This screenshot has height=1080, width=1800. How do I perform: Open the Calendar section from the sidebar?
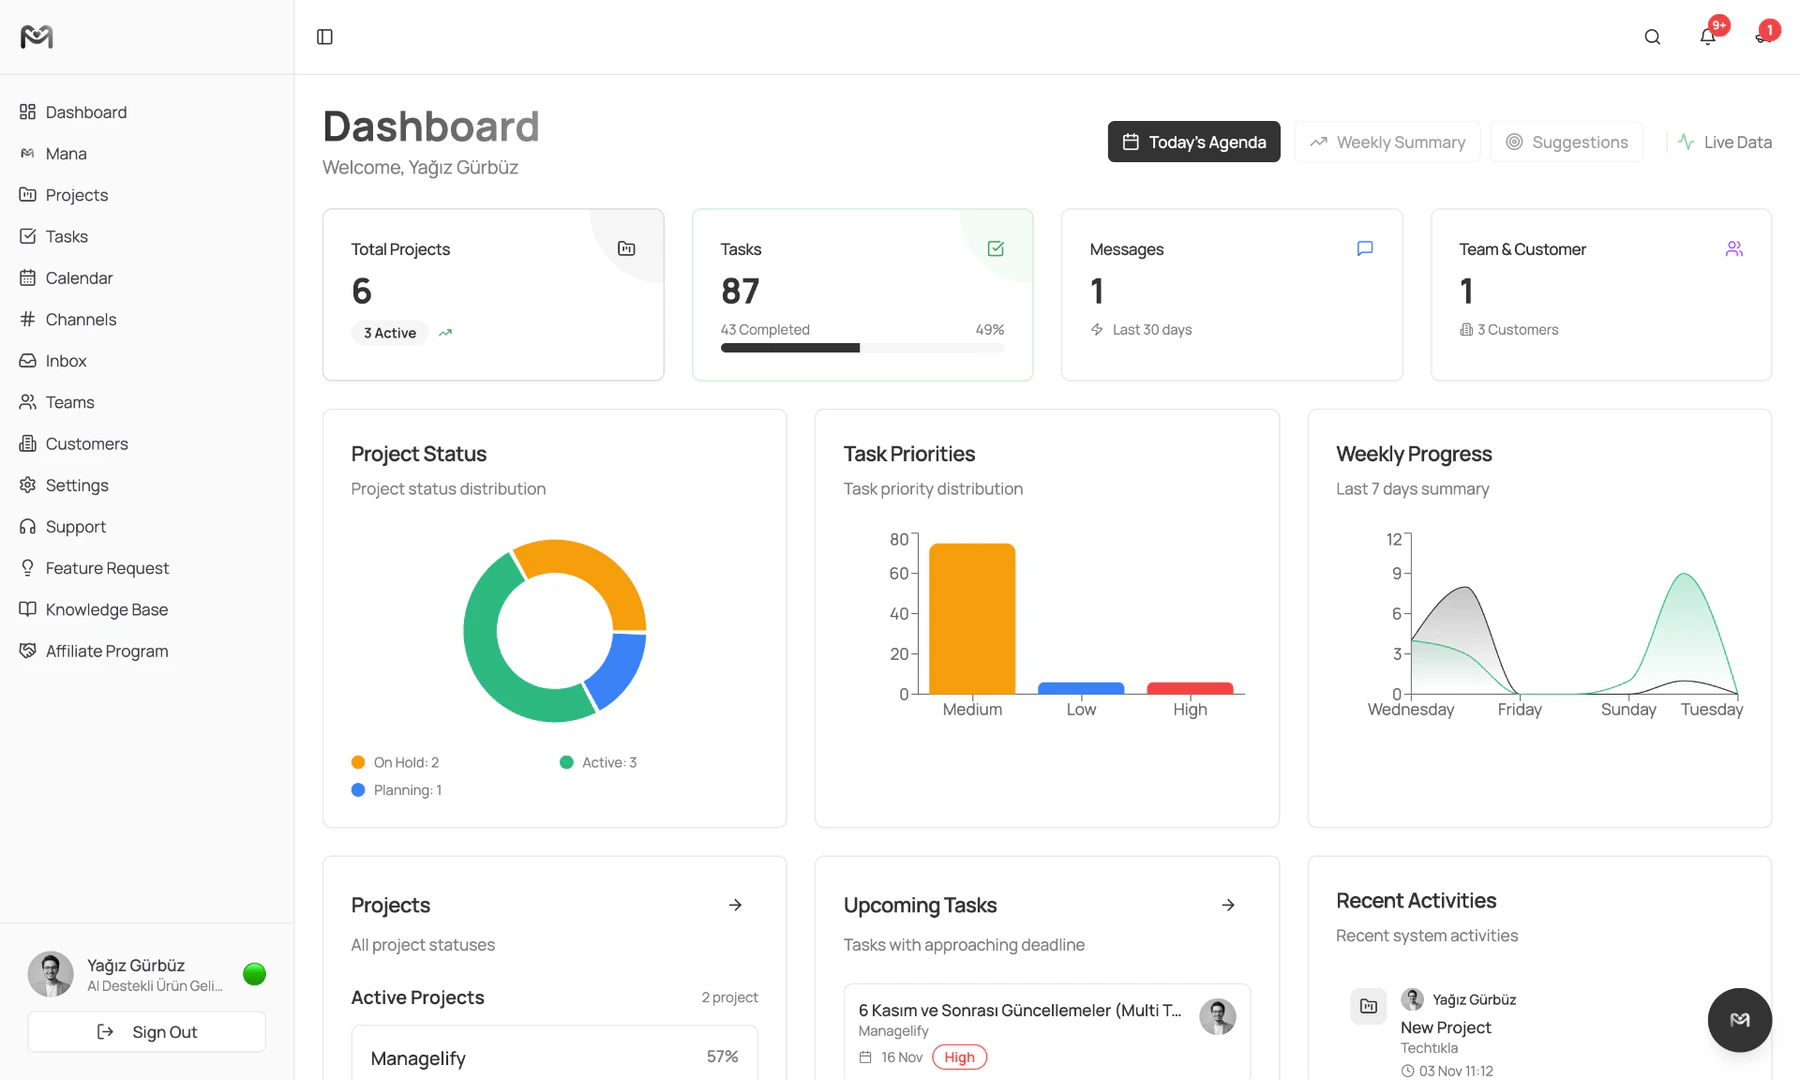coord(79,277)
